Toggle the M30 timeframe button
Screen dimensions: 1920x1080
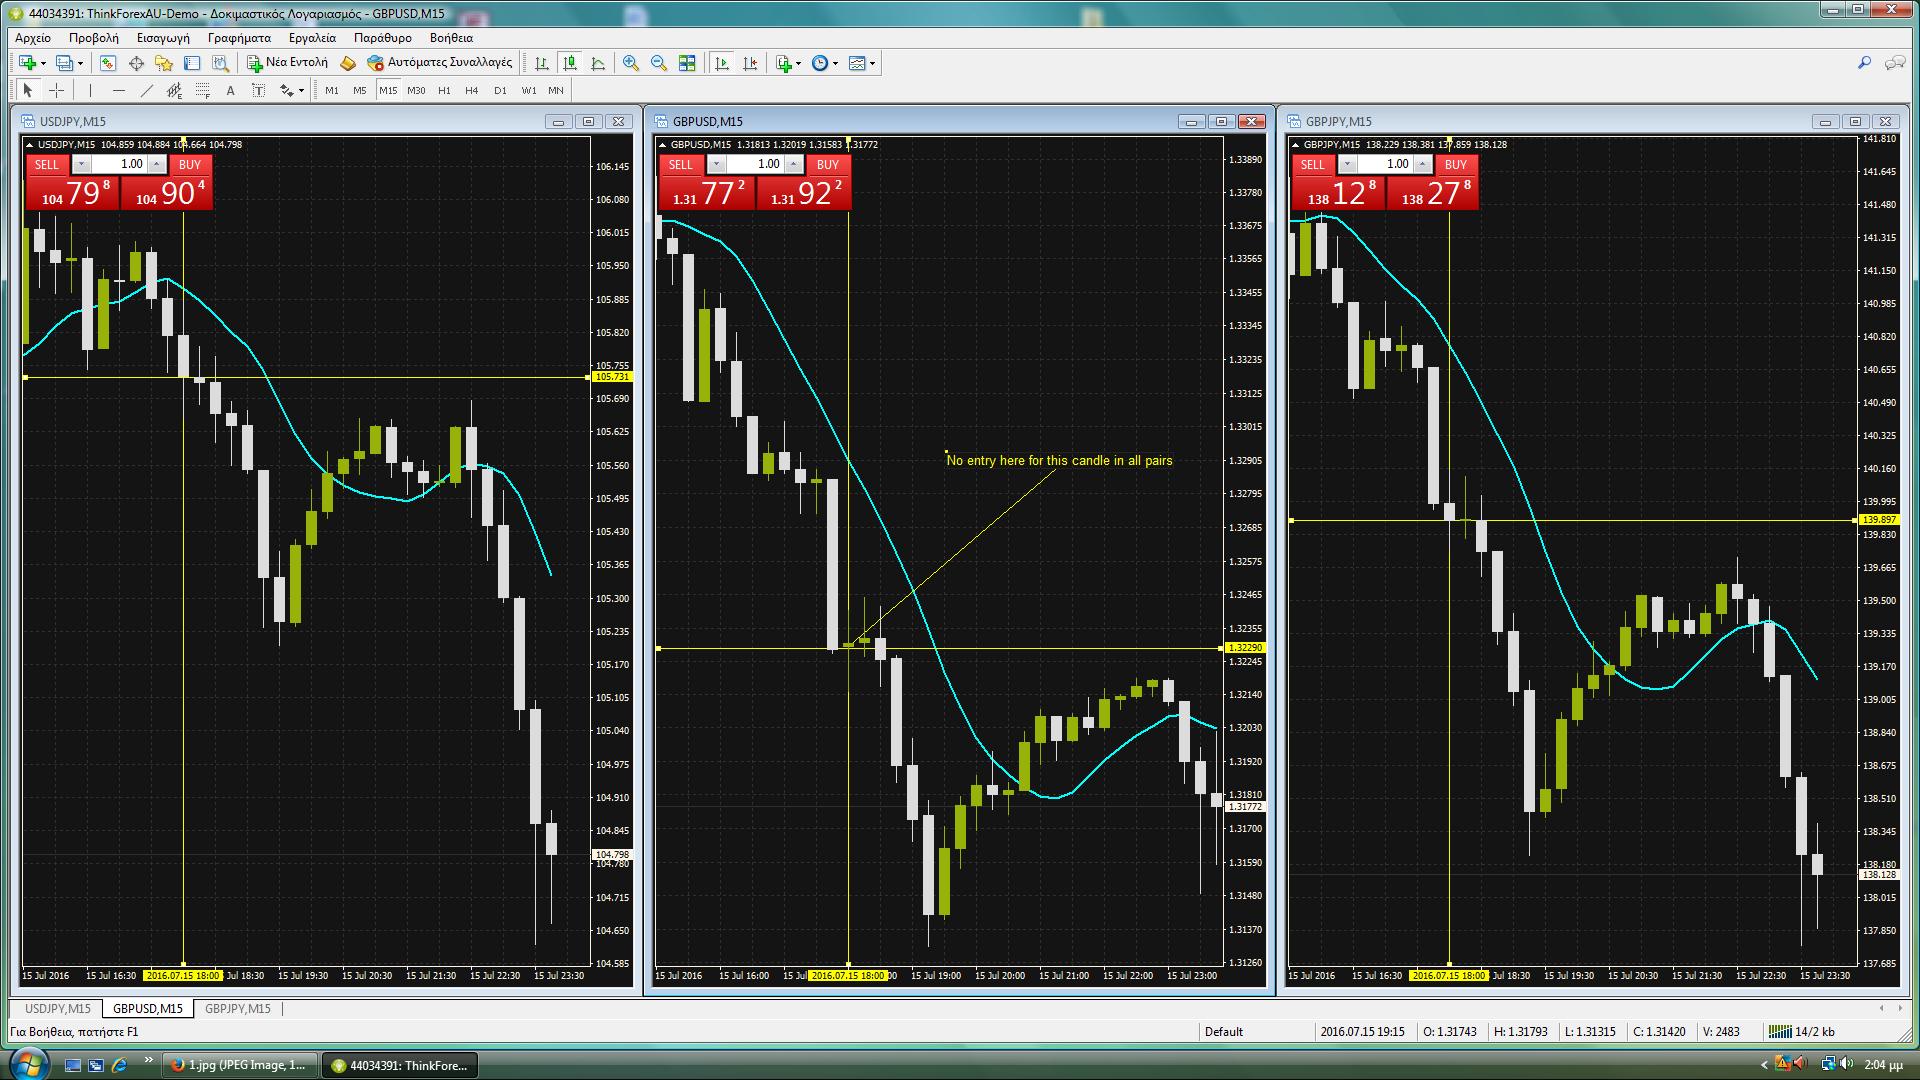[416, 90]
